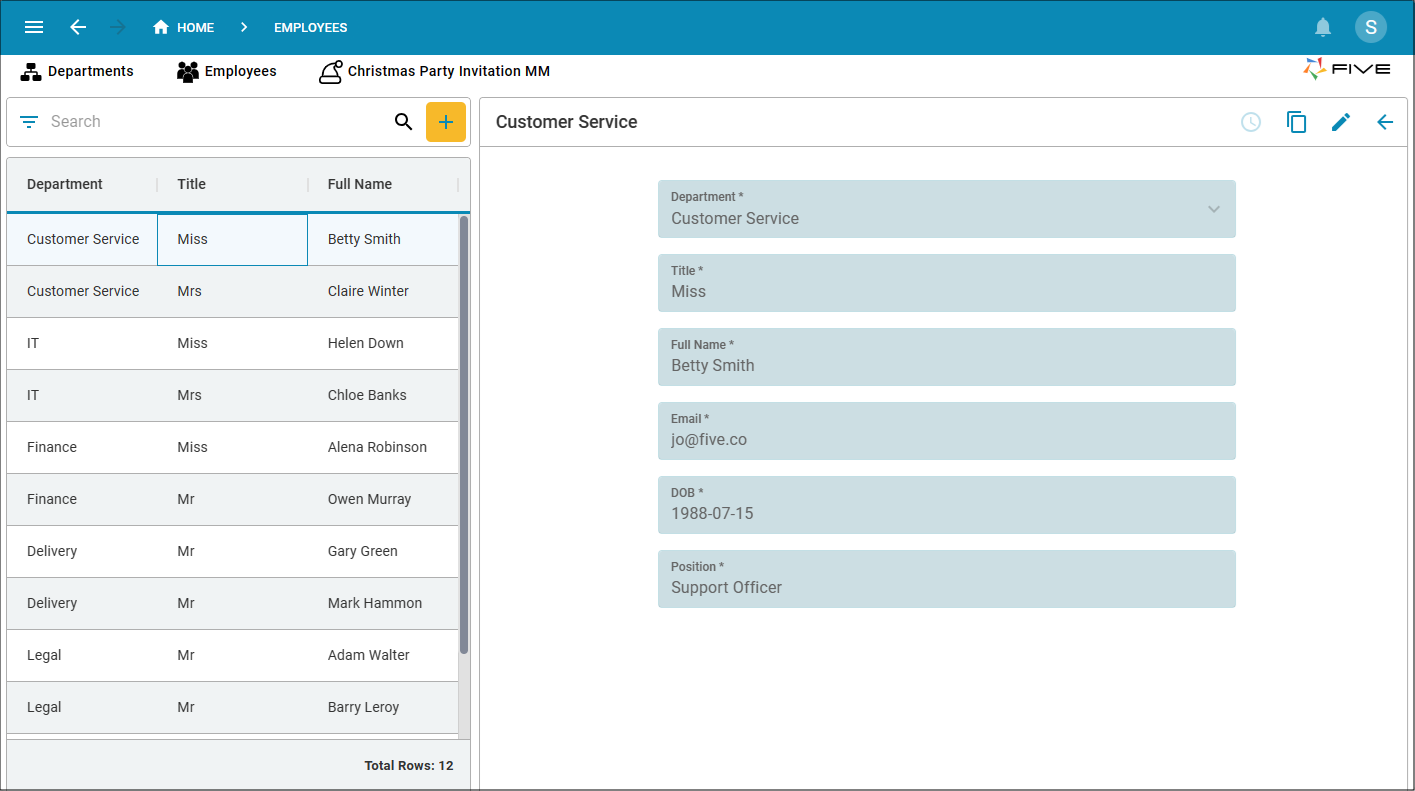Image resolution: width=1415 pixels, height=791 pixels.
Task: Expand the Department dropdown field
Action: (947, 209)
